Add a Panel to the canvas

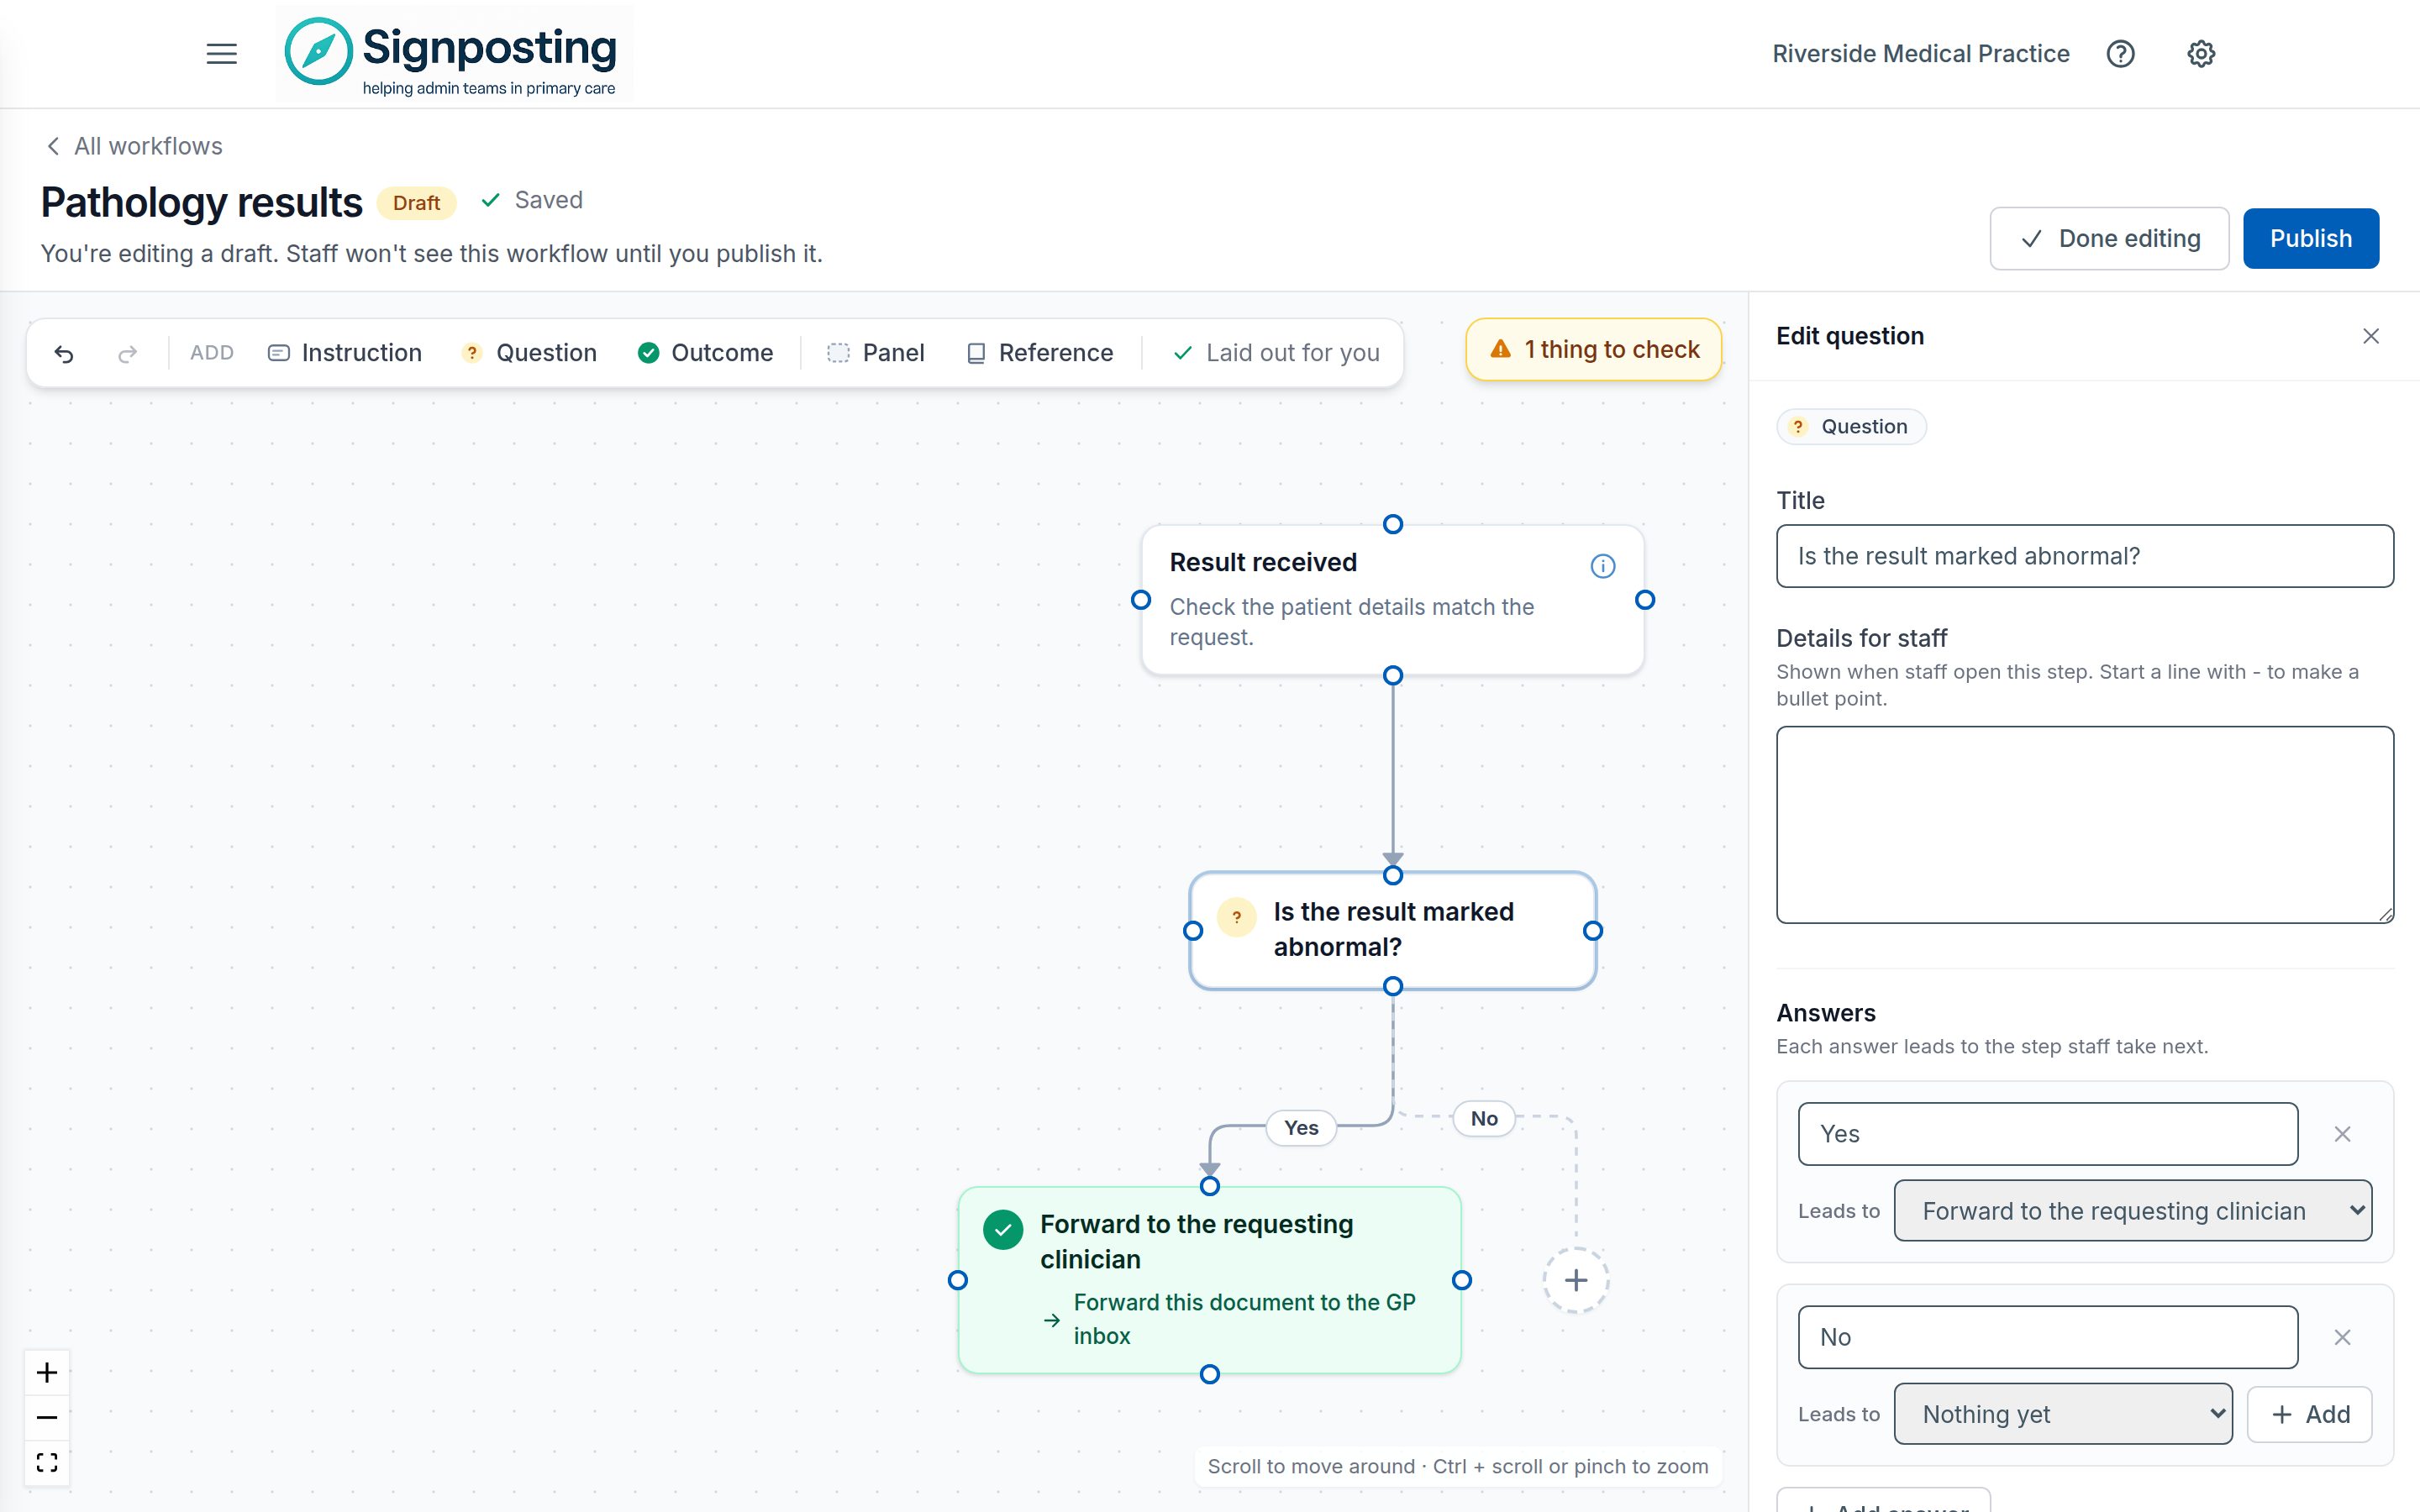[876, 353]
